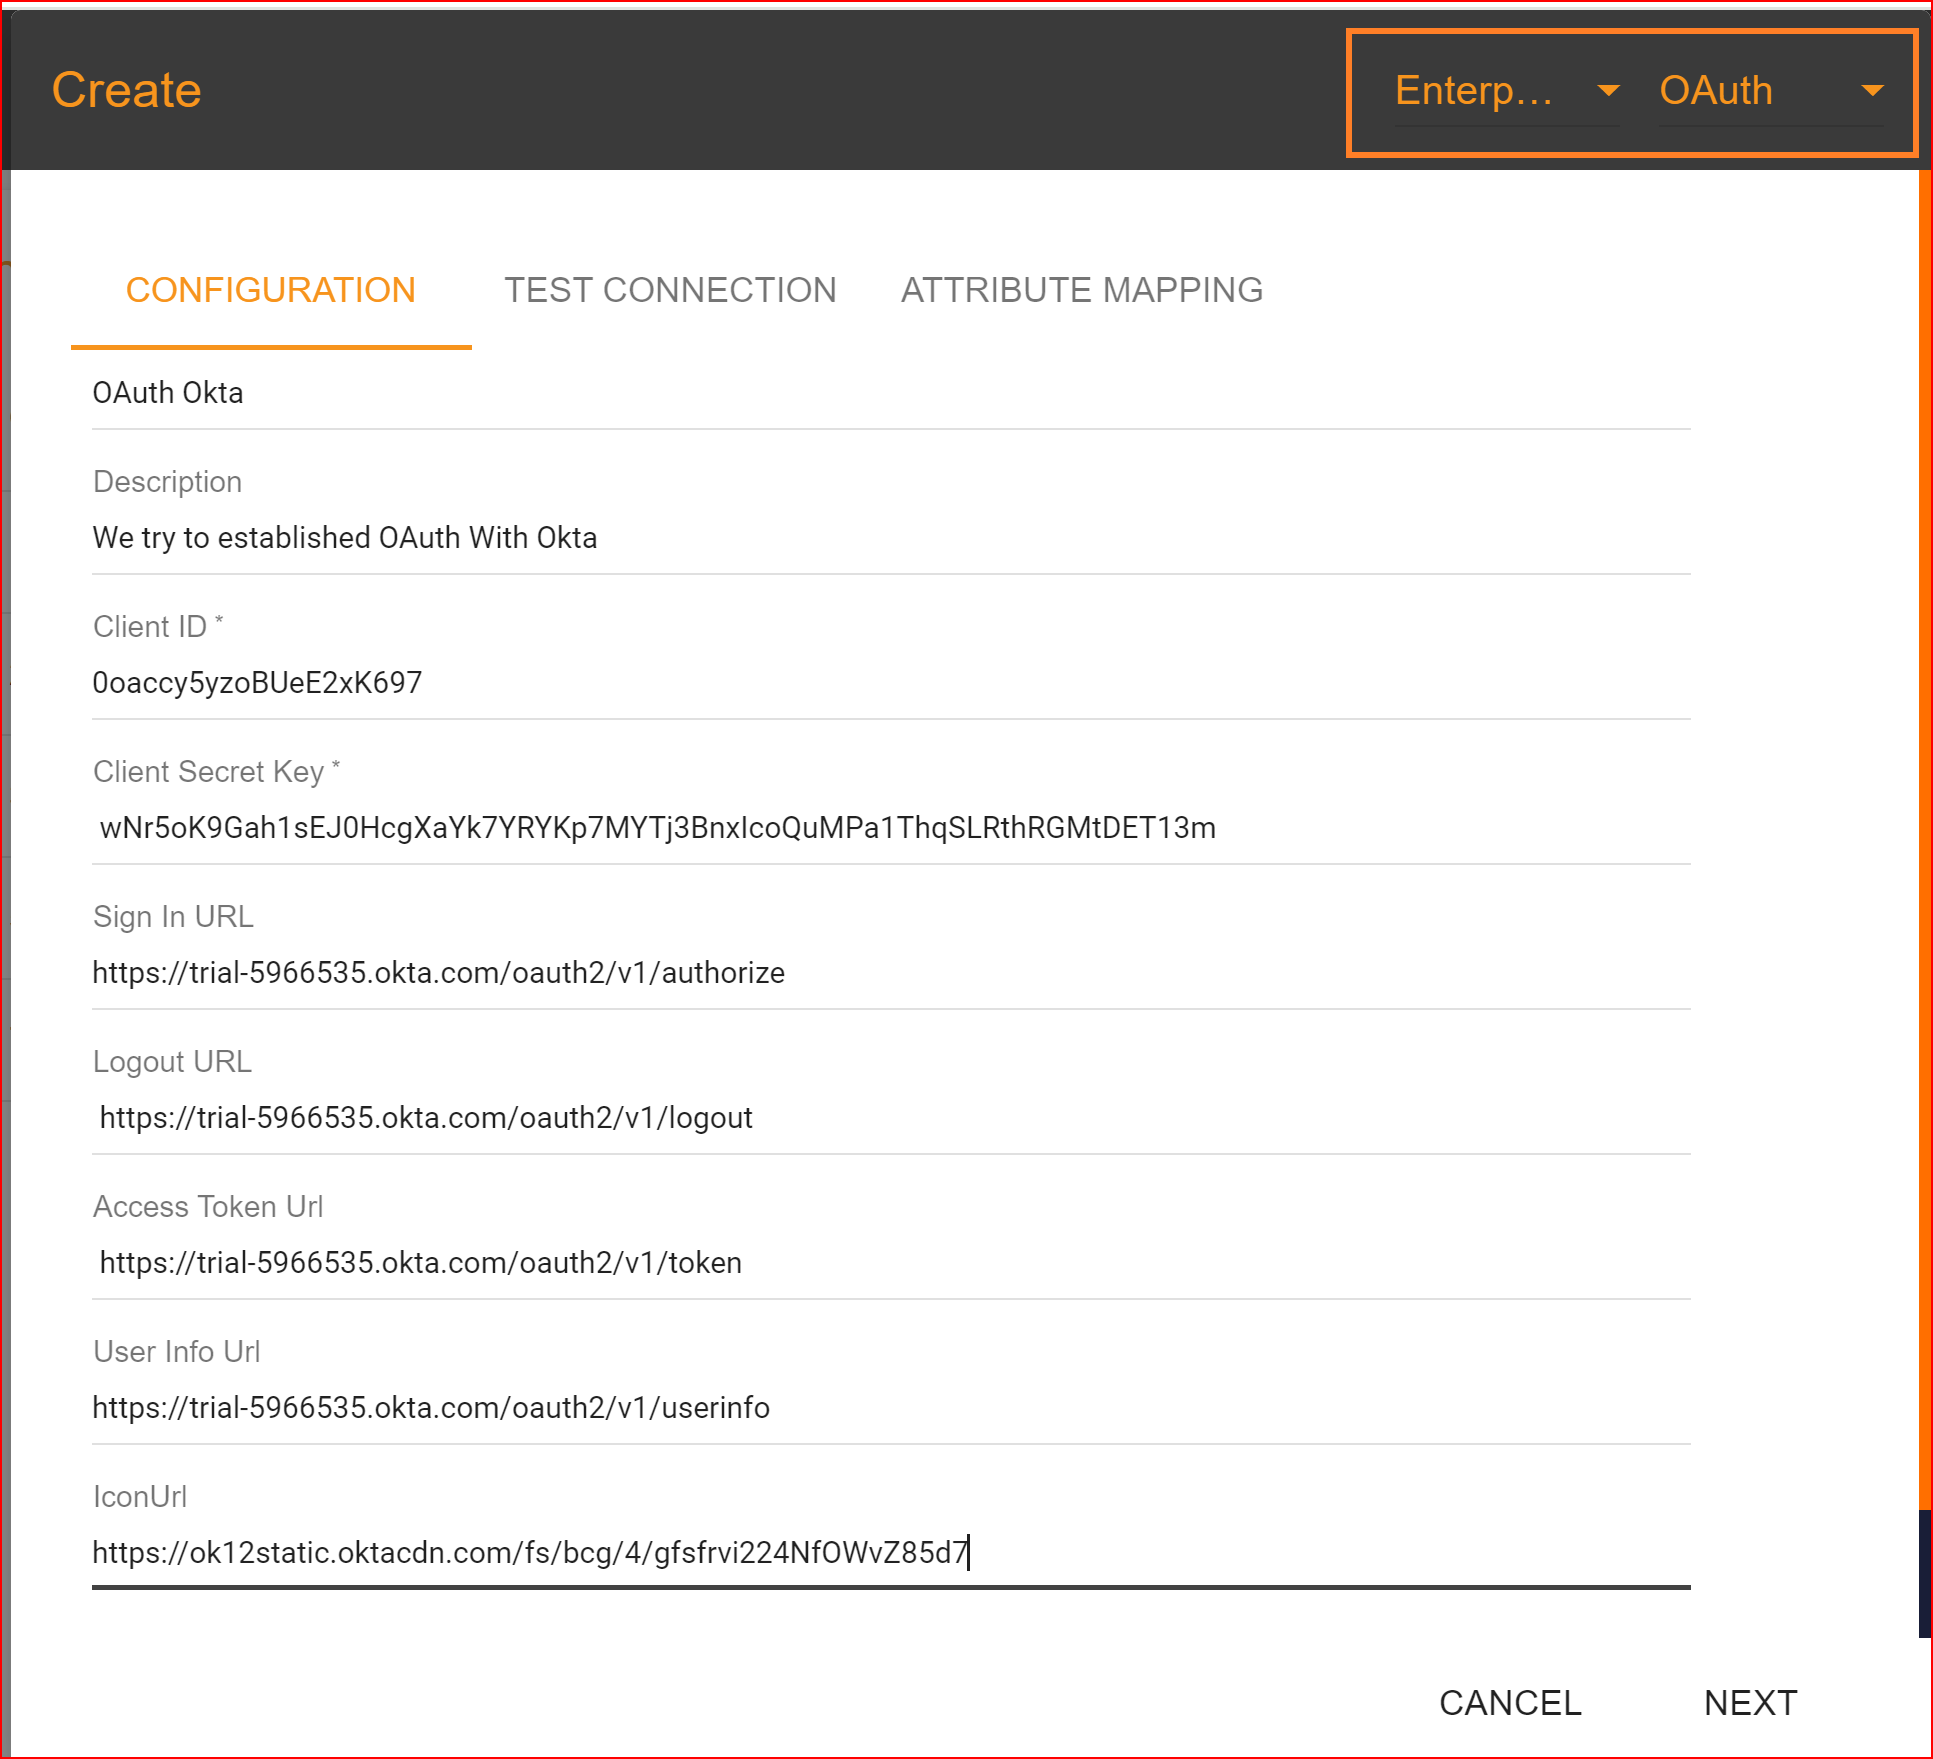
Task: Click the Description label
Action: (167, 482)
